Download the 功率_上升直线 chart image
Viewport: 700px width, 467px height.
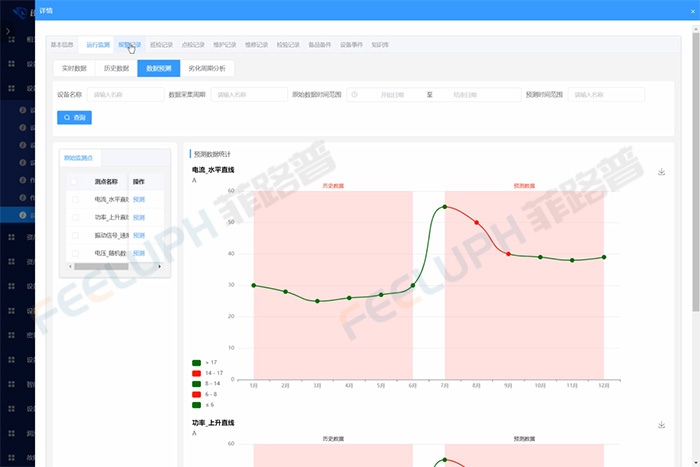pos(661,425)
